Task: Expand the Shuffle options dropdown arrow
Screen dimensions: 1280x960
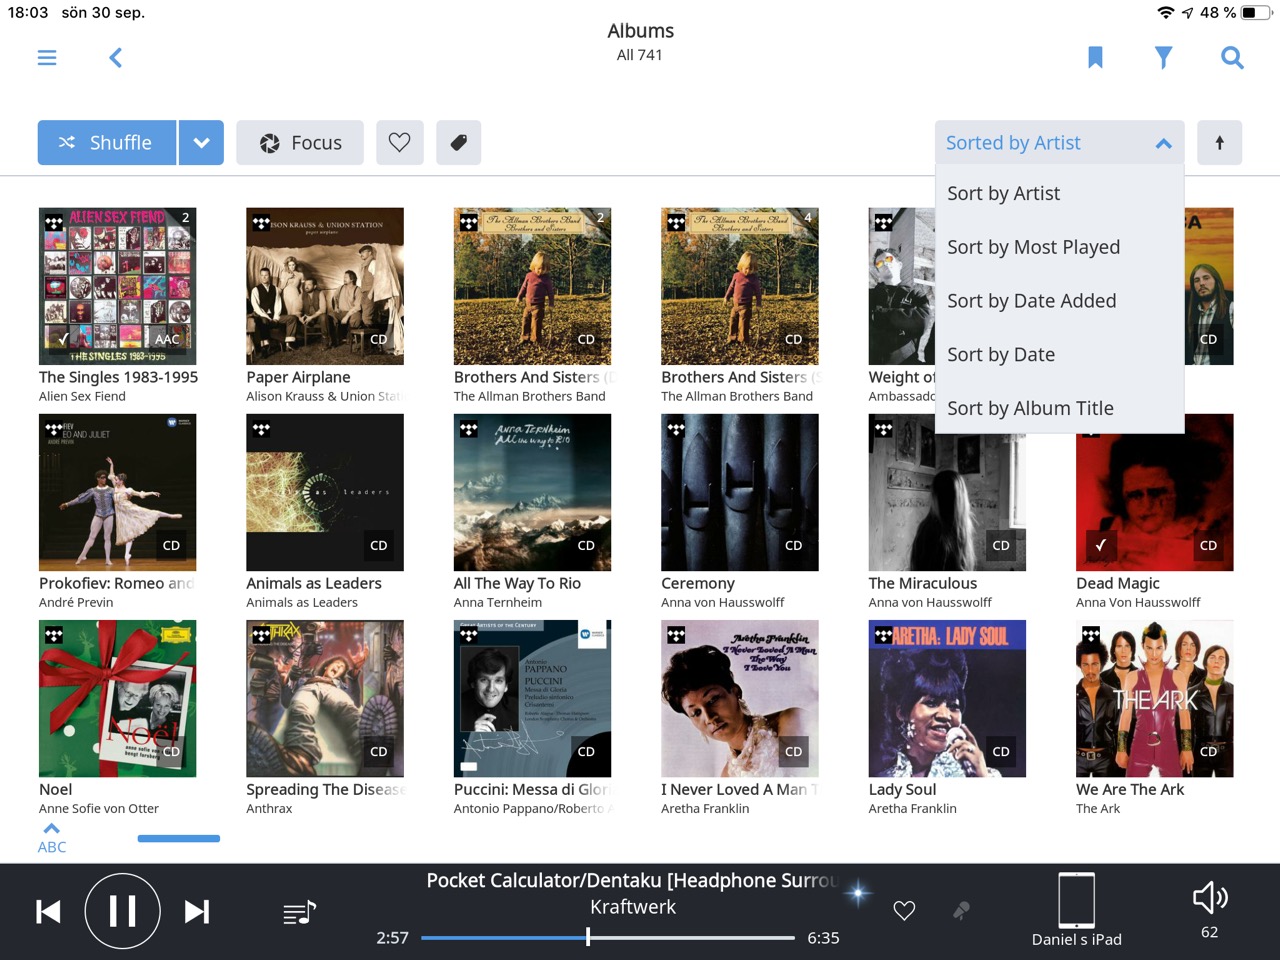Action: tap(201, 143)
